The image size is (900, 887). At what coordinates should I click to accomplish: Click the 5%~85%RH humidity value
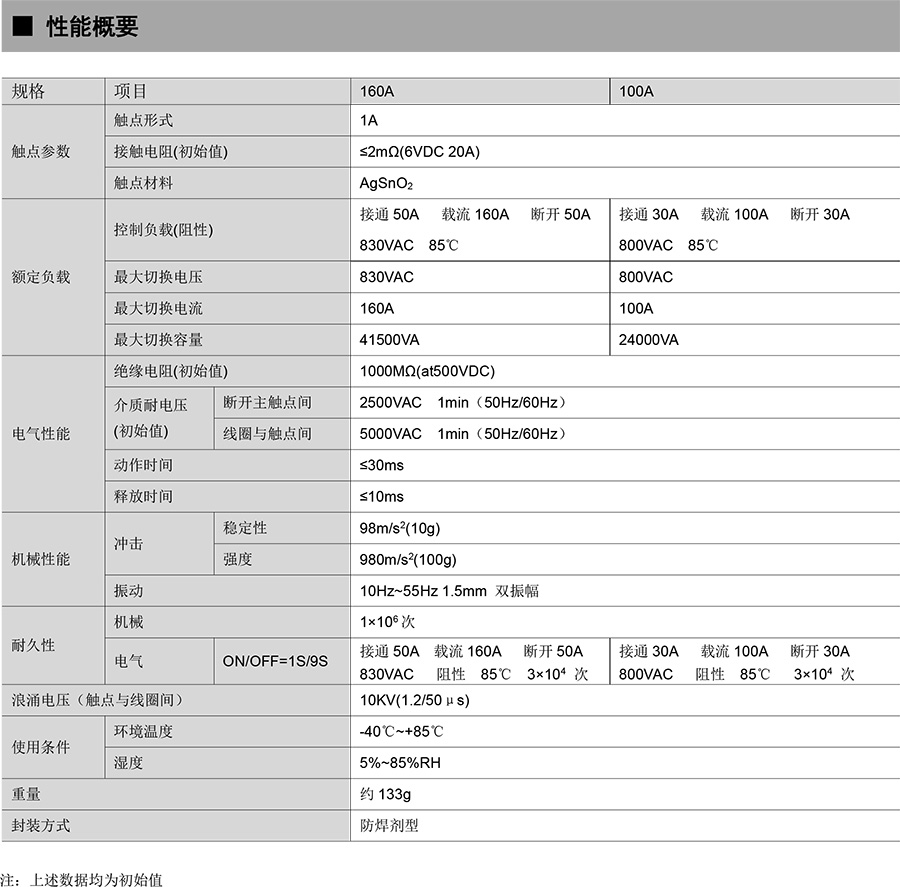(x=400, y=763)
